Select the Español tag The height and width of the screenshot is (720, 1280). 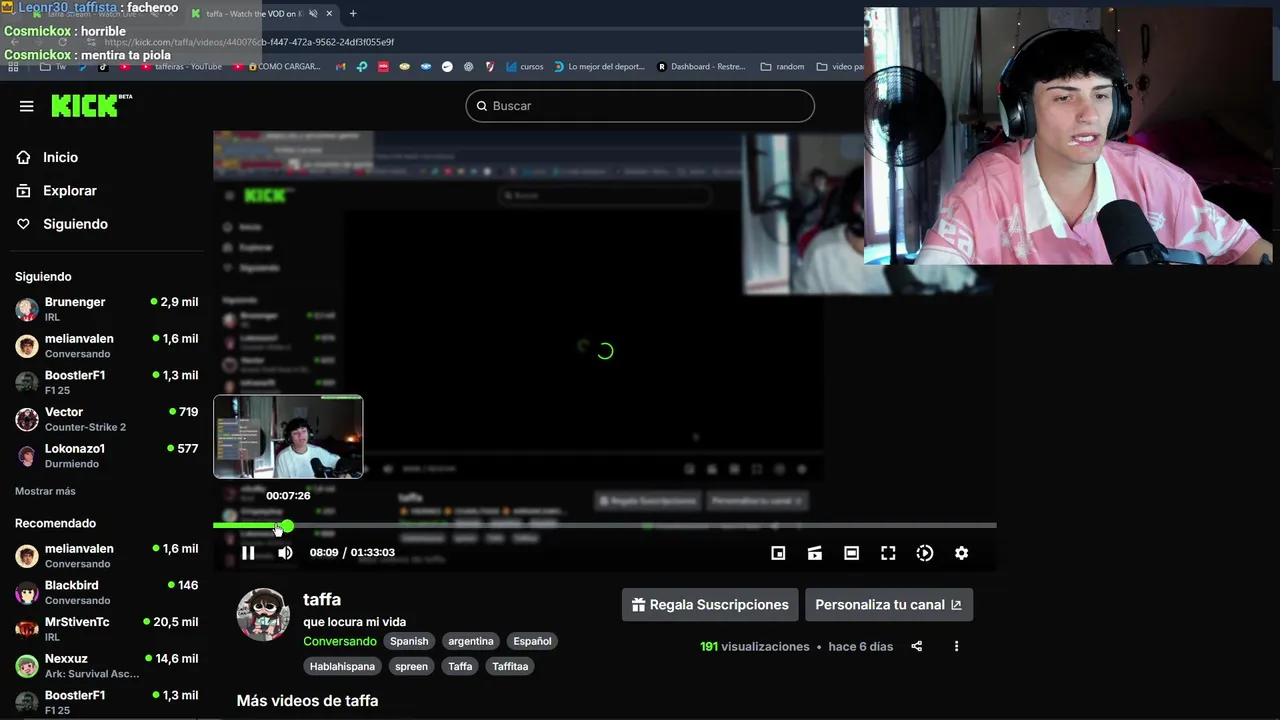click(x=532, y=641)
